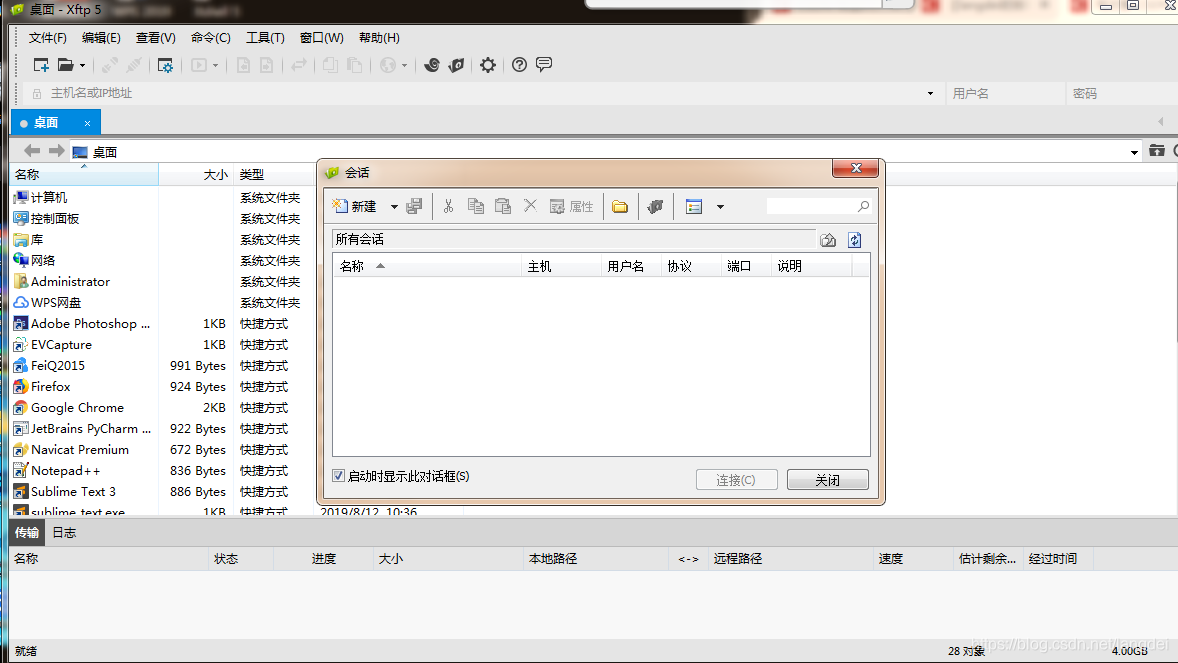
Task: Select WPS网盘 in file list
Action: coord(56,302)
